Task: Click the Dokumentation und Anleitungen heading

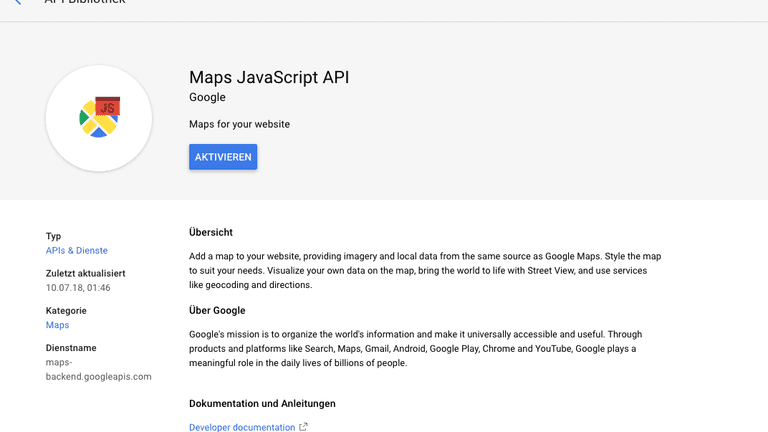Action: 262,404
